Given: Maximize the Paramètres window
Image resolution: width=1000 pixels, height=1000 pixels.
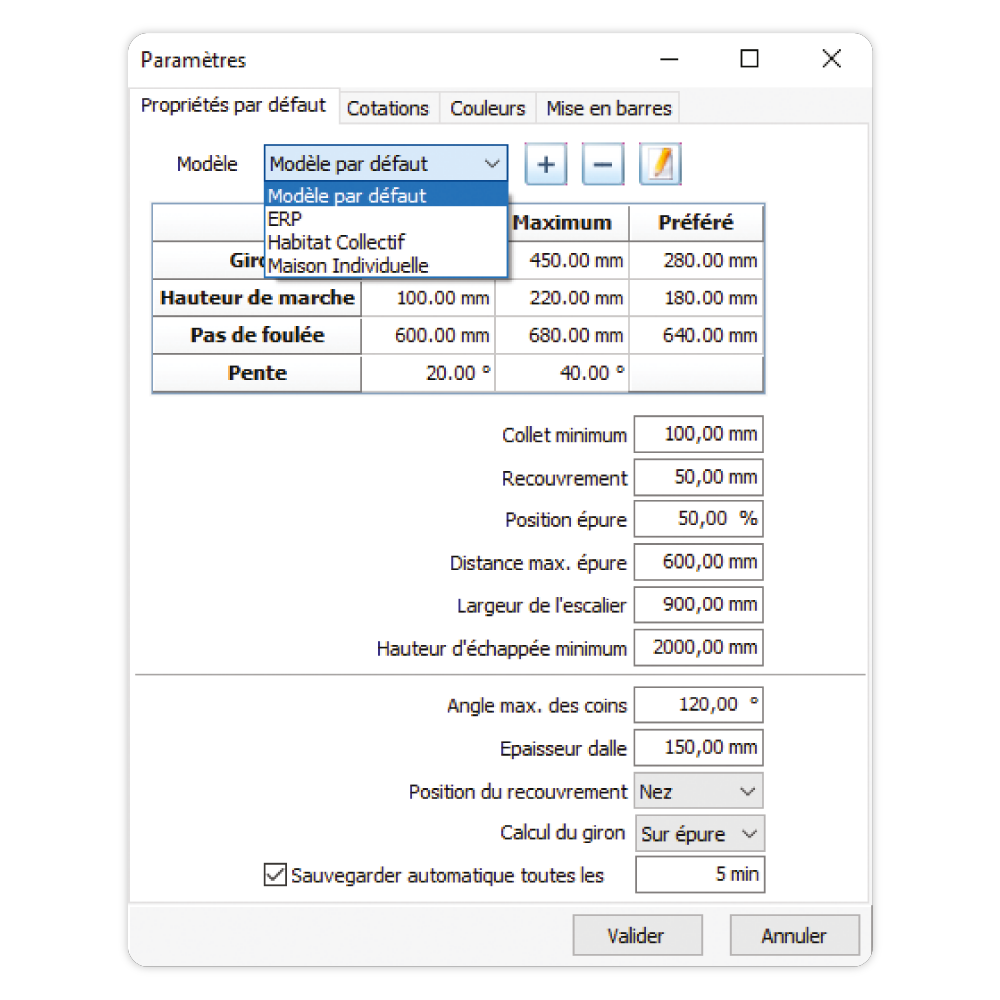Looking at the screenshot, I should [749, 60].
